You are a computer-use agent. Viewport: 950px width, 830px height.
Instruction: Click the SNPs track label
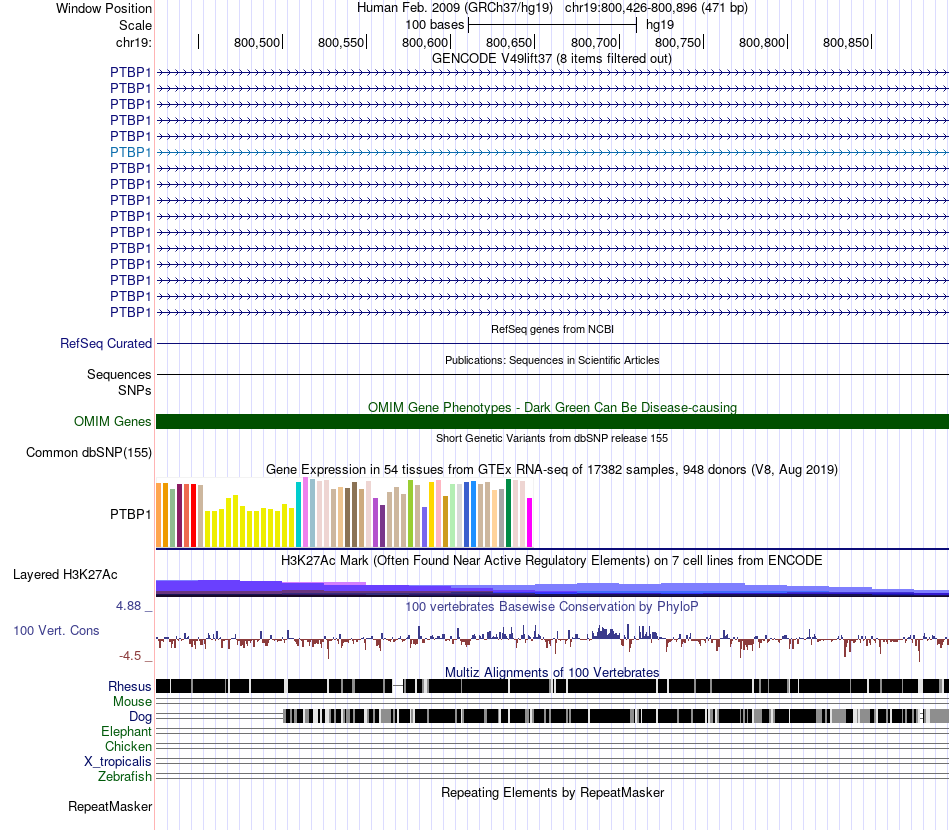coord(135,390)
